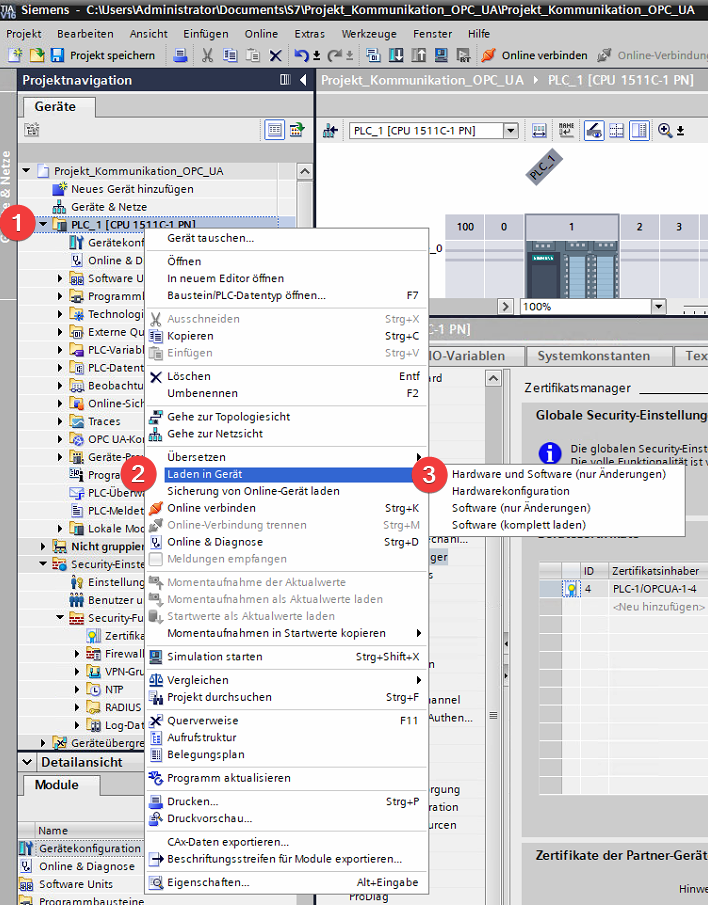Screen dimensions: 708x905
Task: Open Übersetzen submenu in the context menu
Action: [x=286, y=457]
